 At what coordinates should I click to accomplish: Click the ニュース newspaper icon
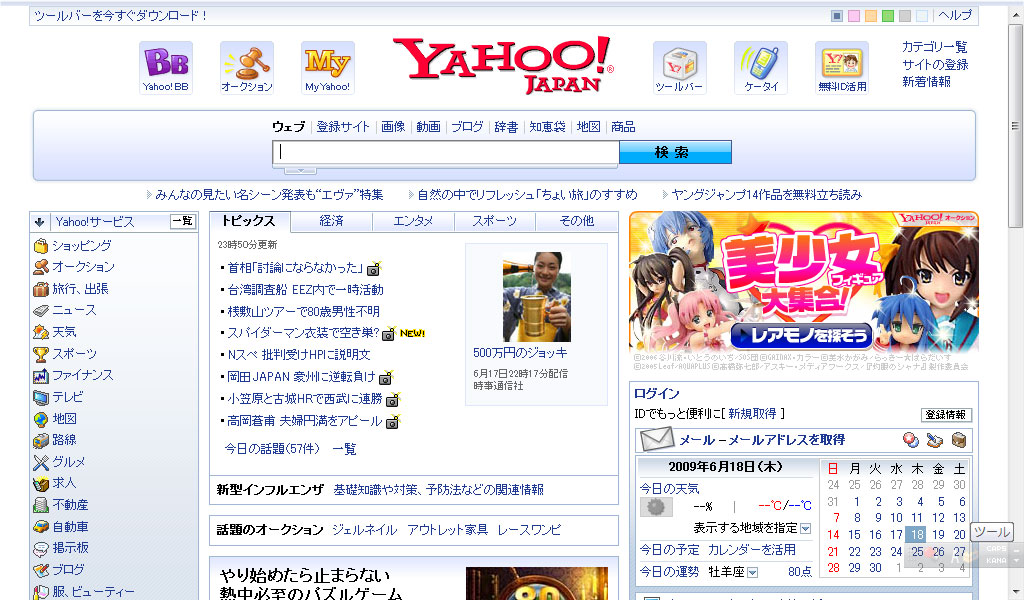(x=41, y=310)
